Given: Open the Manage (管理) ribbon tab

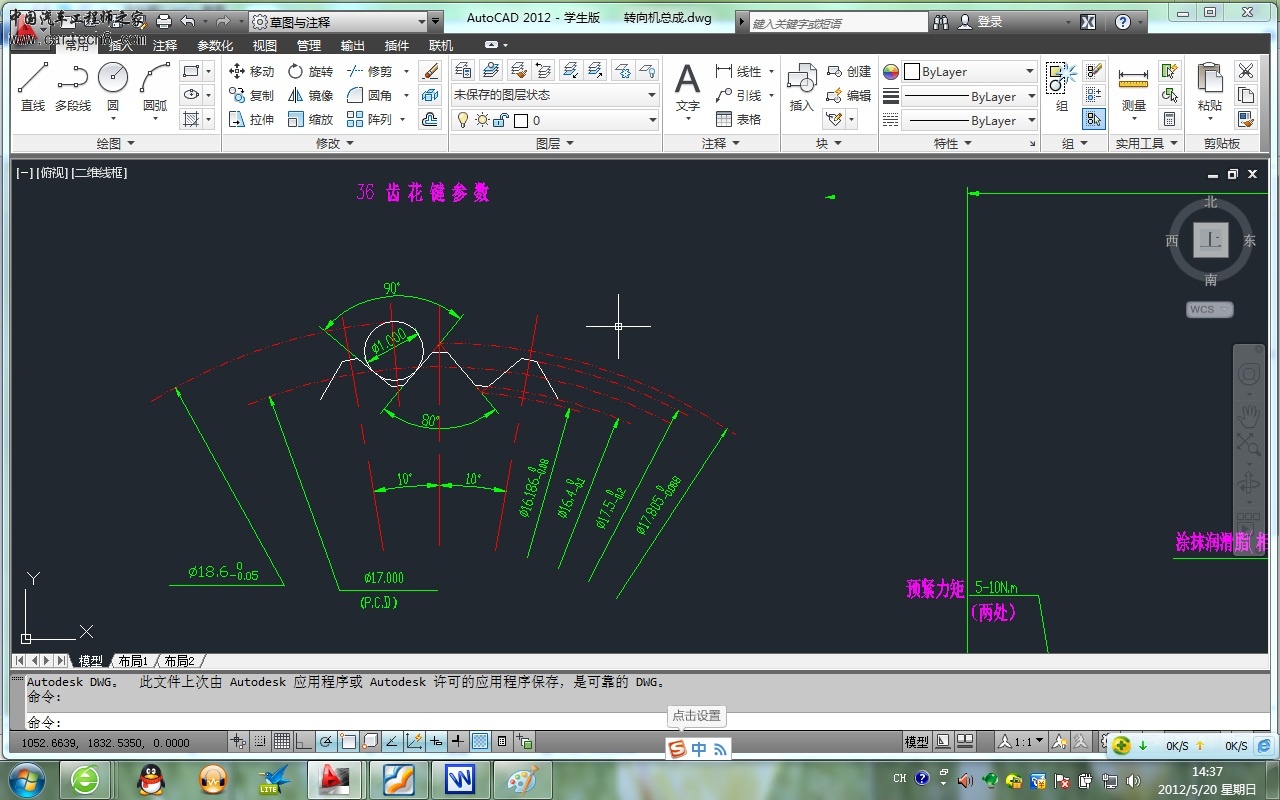Looking at the screenshot, I should pos(309,45).
